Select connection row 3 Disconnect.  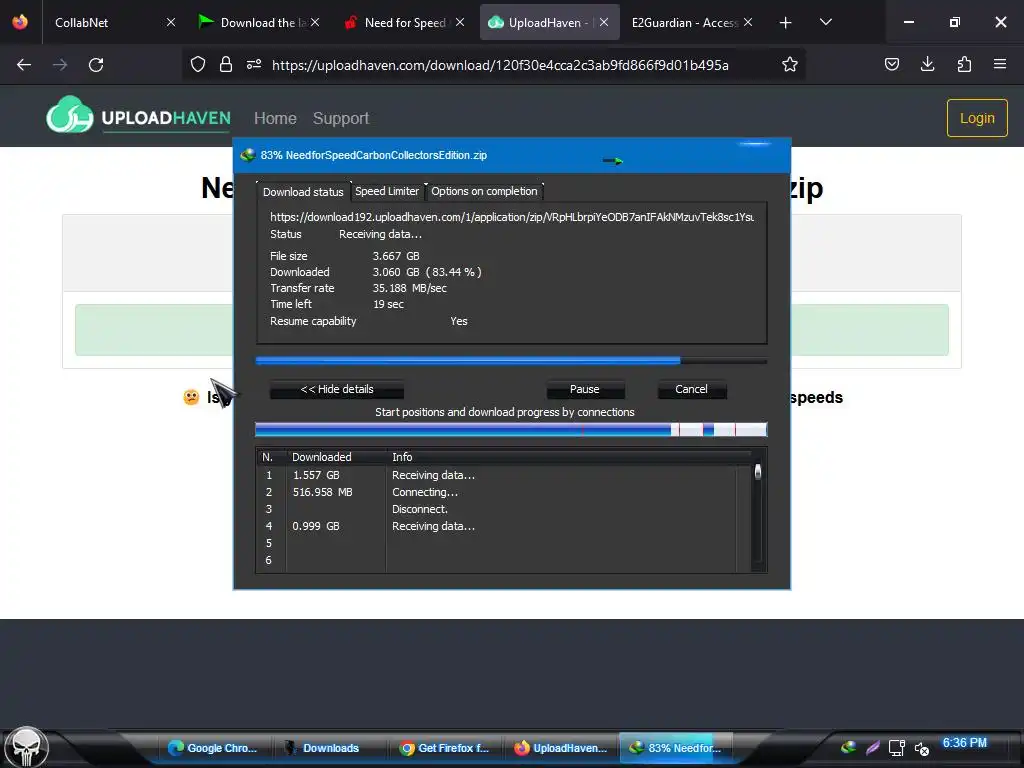coord(503,509)
